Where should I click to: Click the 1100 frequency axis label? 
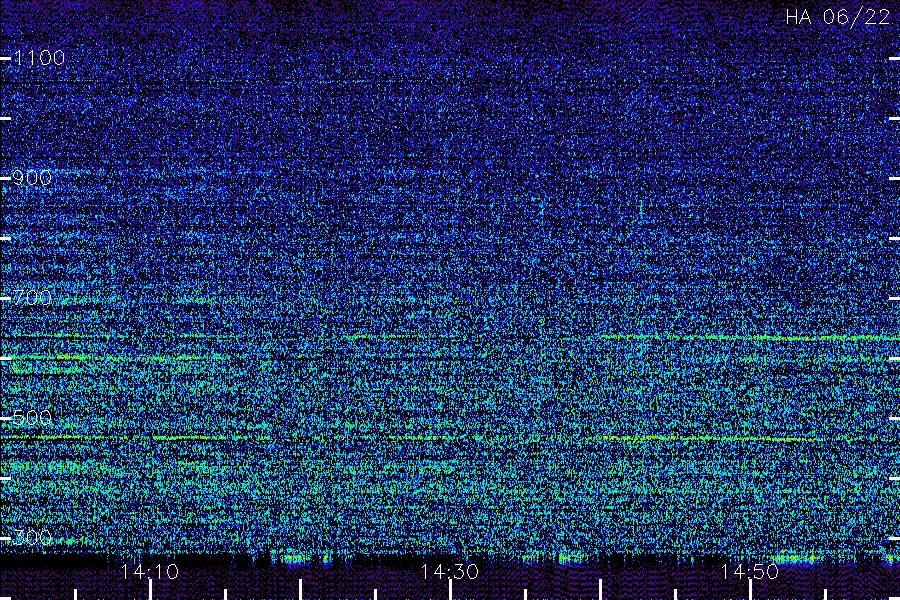39,58
